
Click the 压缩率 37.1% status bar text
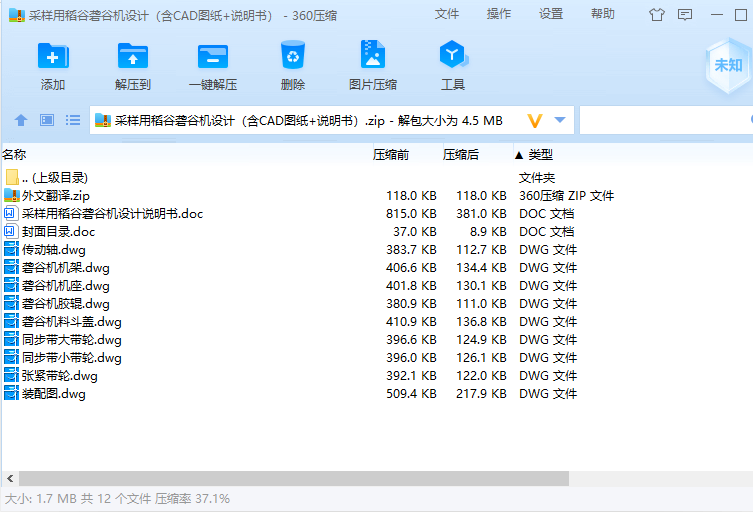tap(192, 499)
